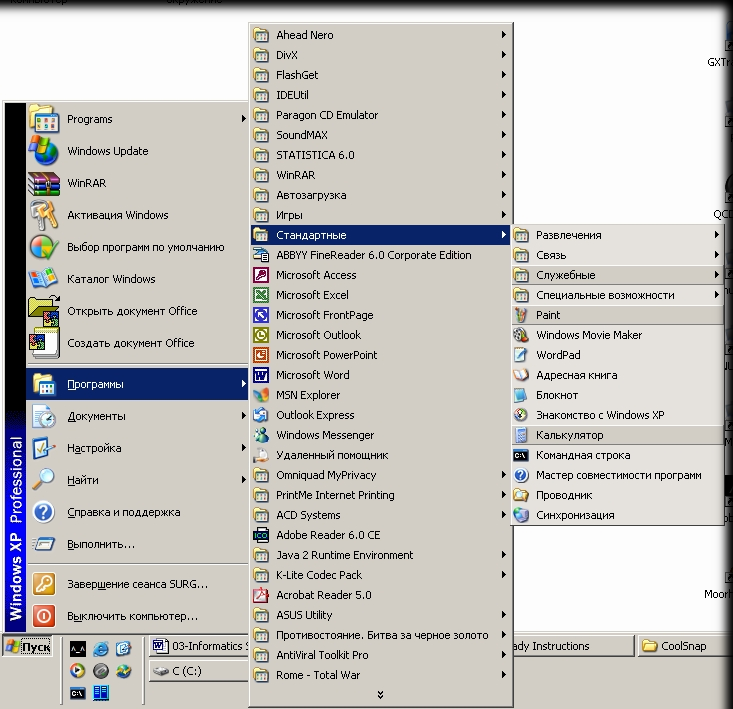This screenshot has width=733, height=709.
Task: Click the Windows Movie Maker film reel icon
Action: [x=521, y=335]
